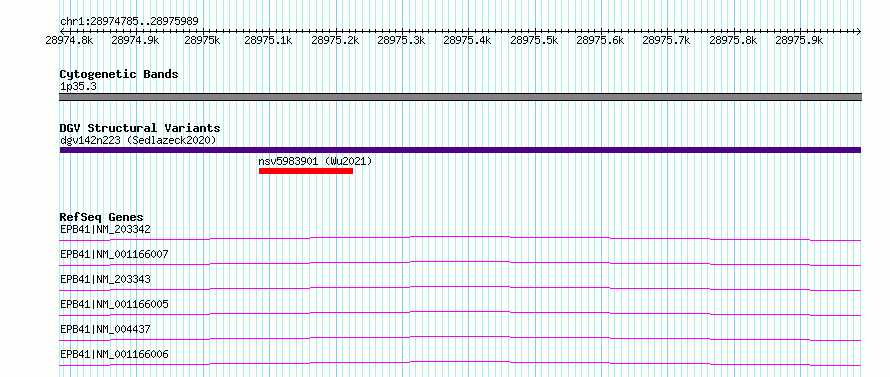Click the chr1:28974785..28975989 region label
Viewport: 890px width, 377px height.
point(129,22)
